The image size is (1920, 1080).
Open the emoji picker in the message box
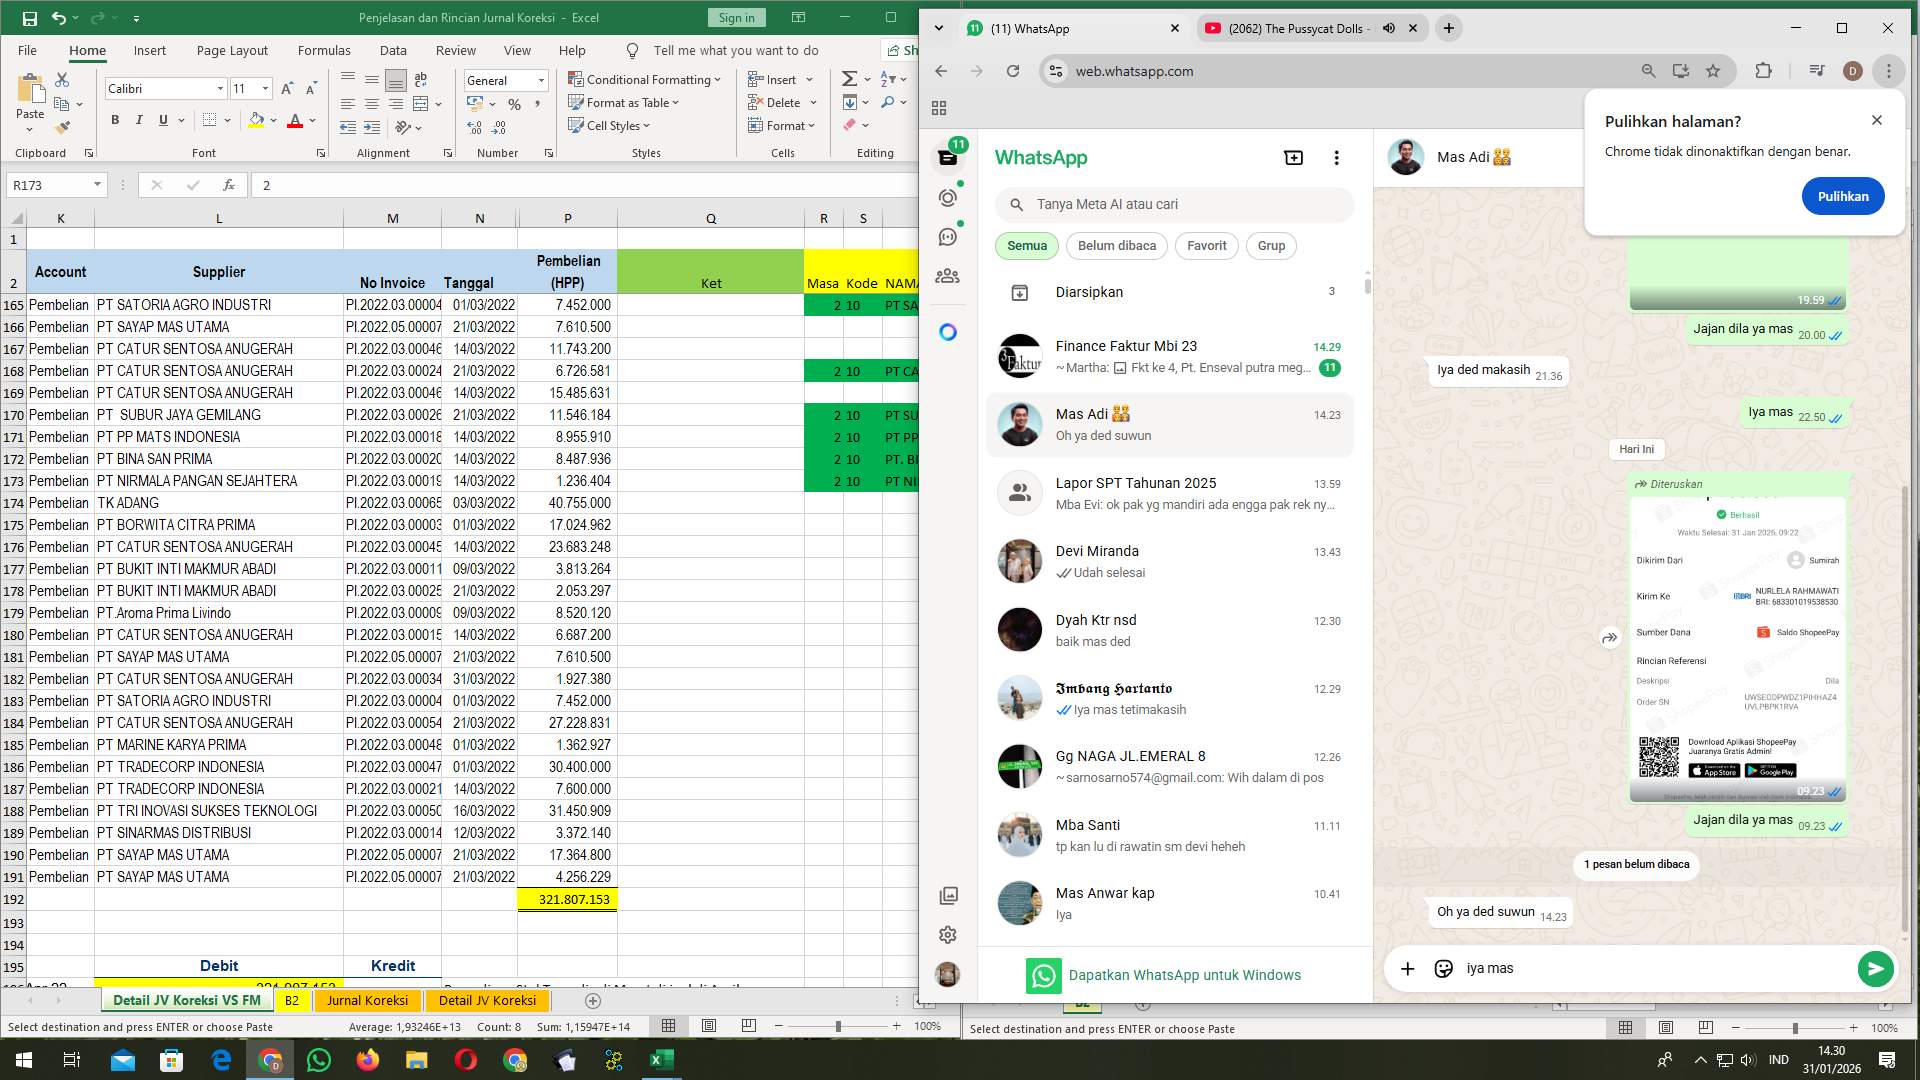click(1443, 968)
